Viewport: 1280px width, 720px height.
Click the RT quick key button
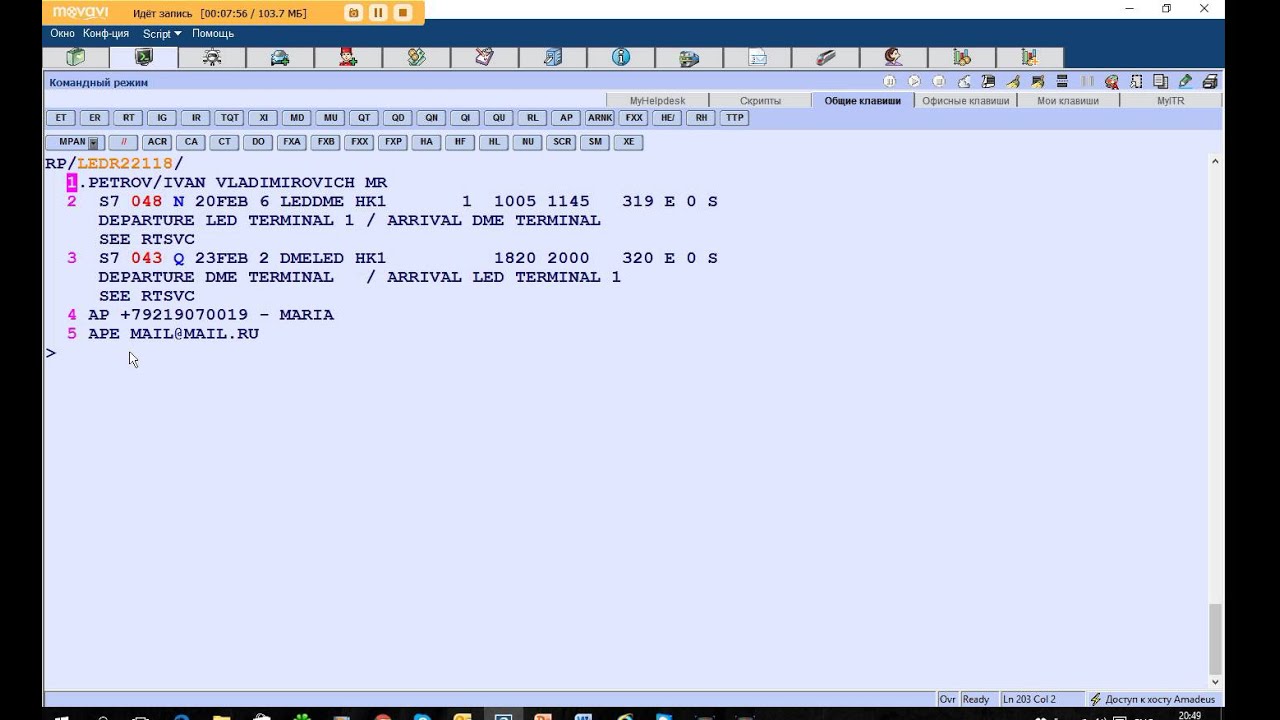coord(129,118)
